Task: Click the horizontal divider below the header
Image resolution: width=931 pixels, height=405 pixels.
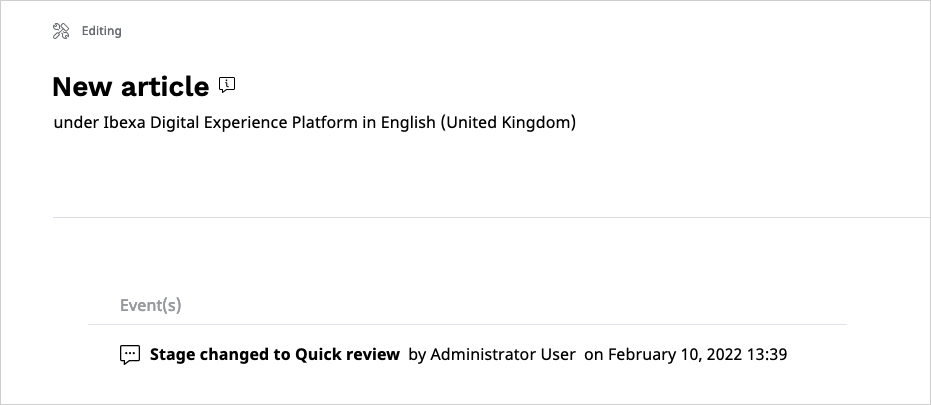Action: 492,217
